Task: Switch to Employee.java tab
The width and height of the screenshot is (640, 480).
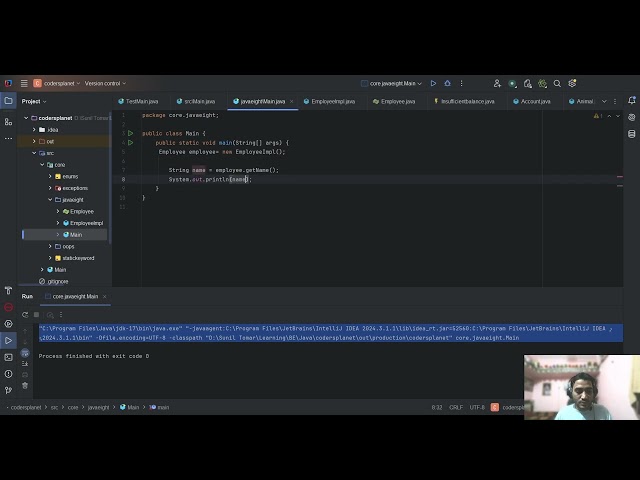Action: coord(394,101)
